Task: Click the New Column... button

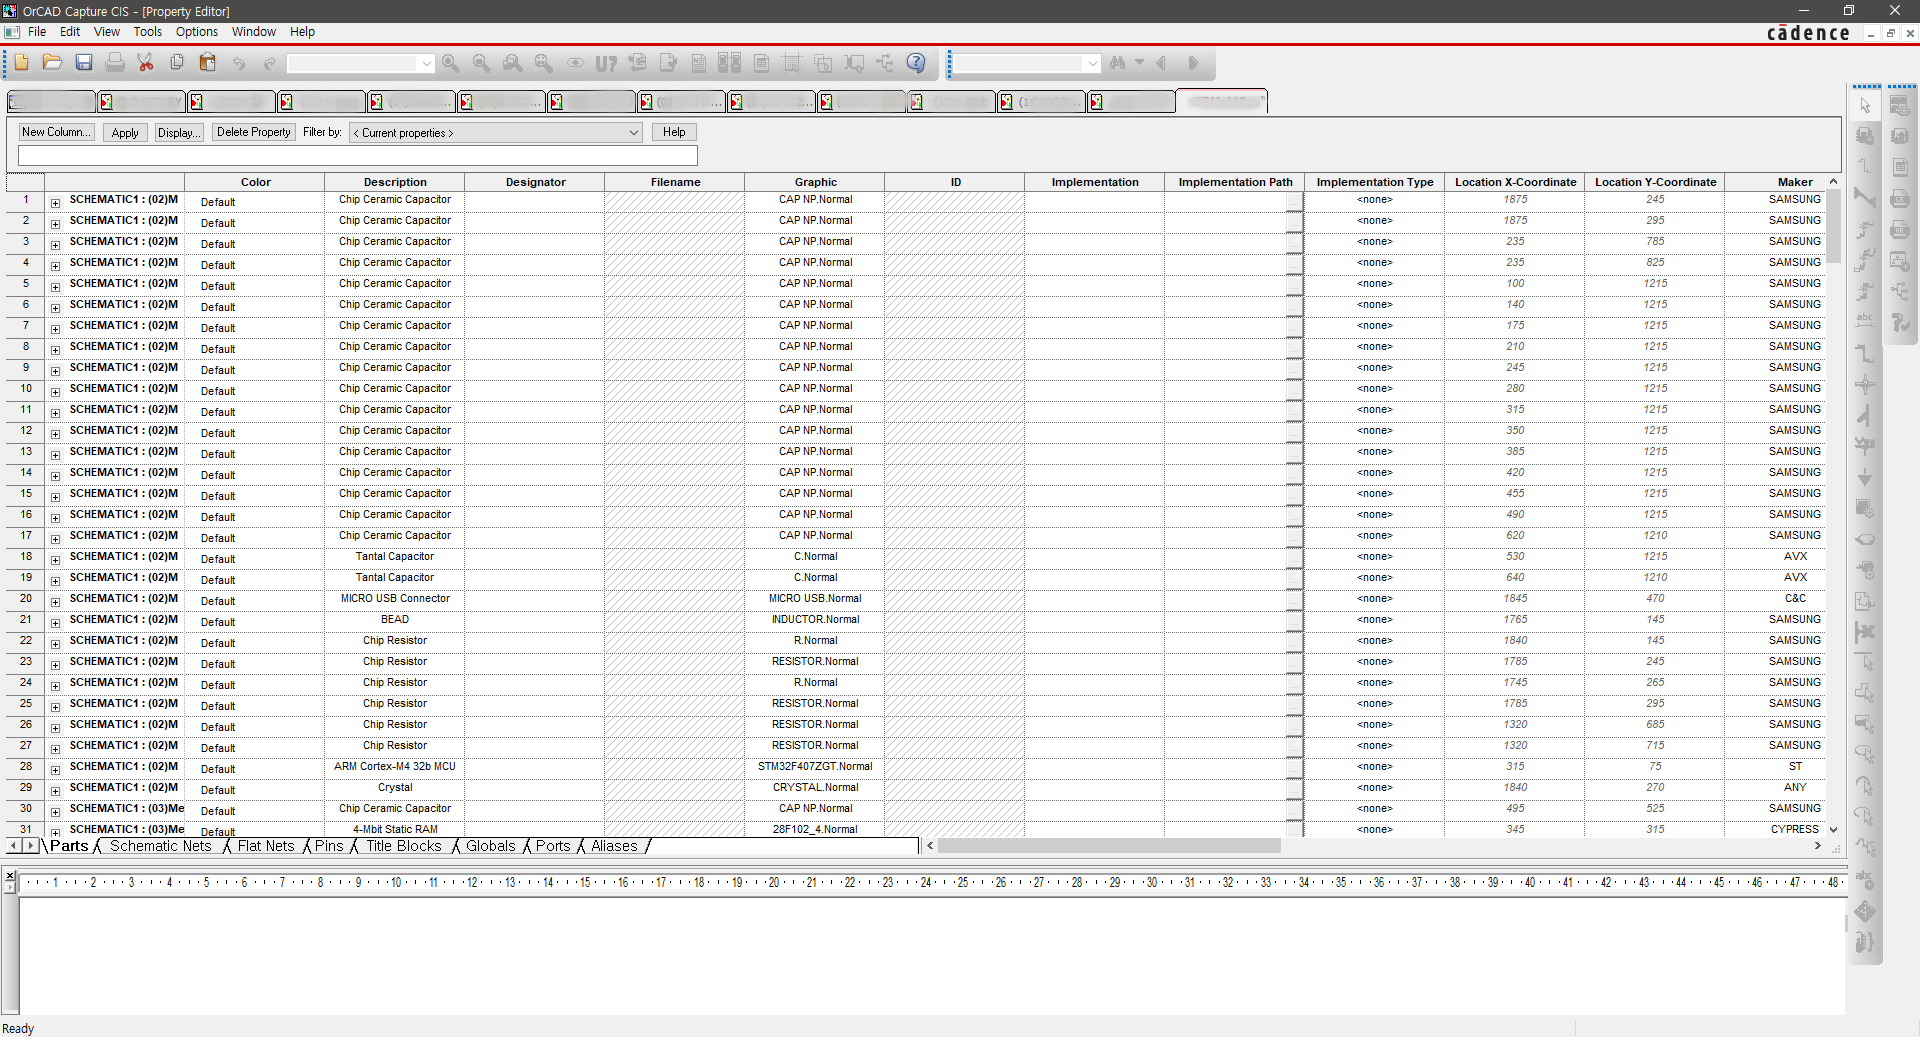Action: tap(56, 132)
